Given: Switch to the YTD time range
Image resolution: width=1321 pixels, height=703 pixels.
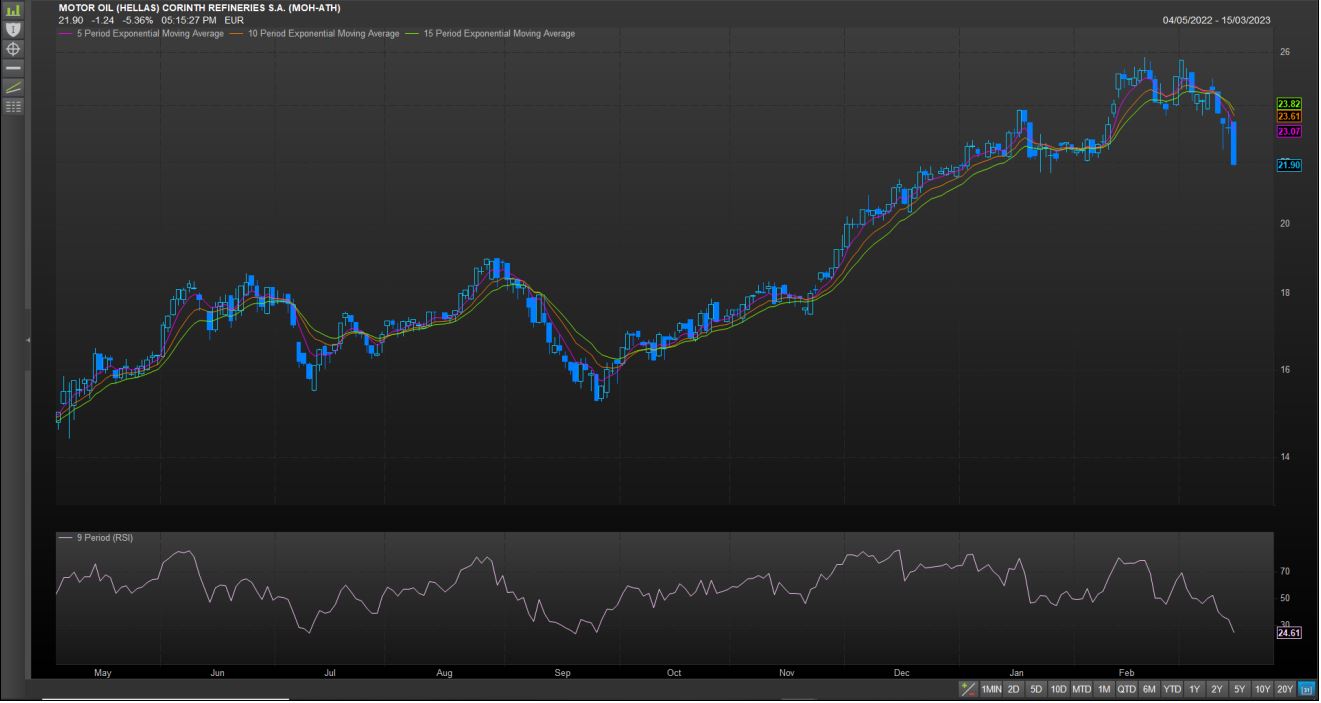Looking at the screenshot, I should click(x=1171, y=689).
